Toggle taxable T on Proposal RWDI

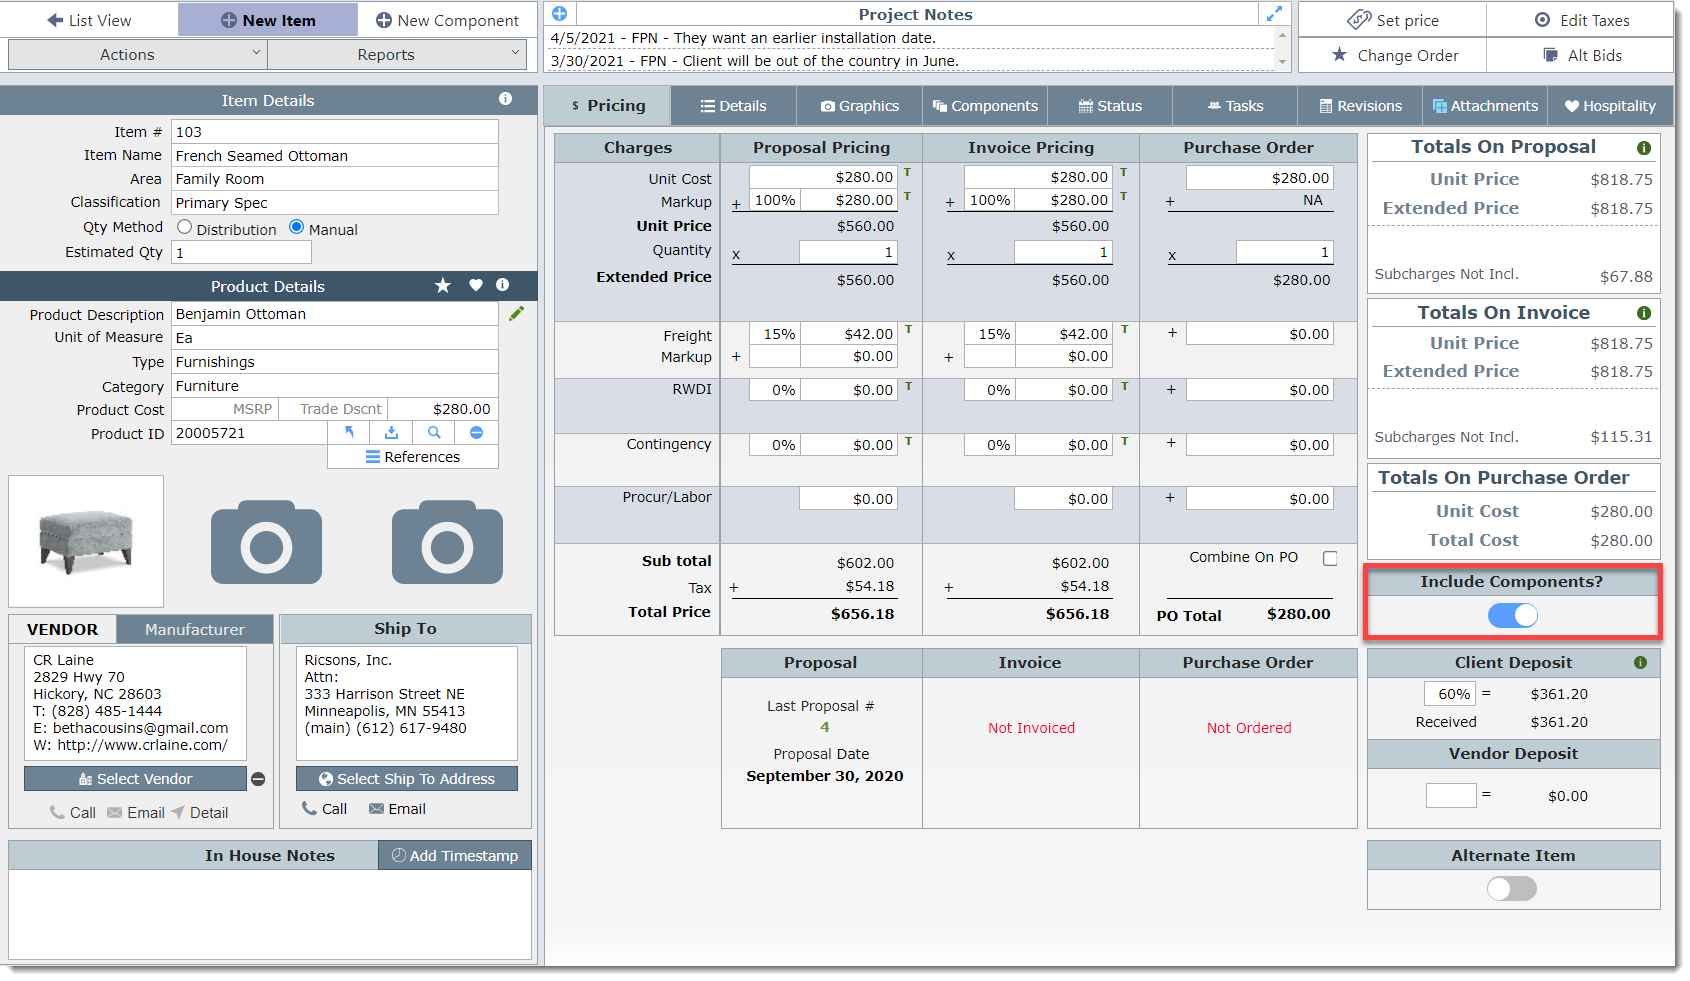click(908, 385)
